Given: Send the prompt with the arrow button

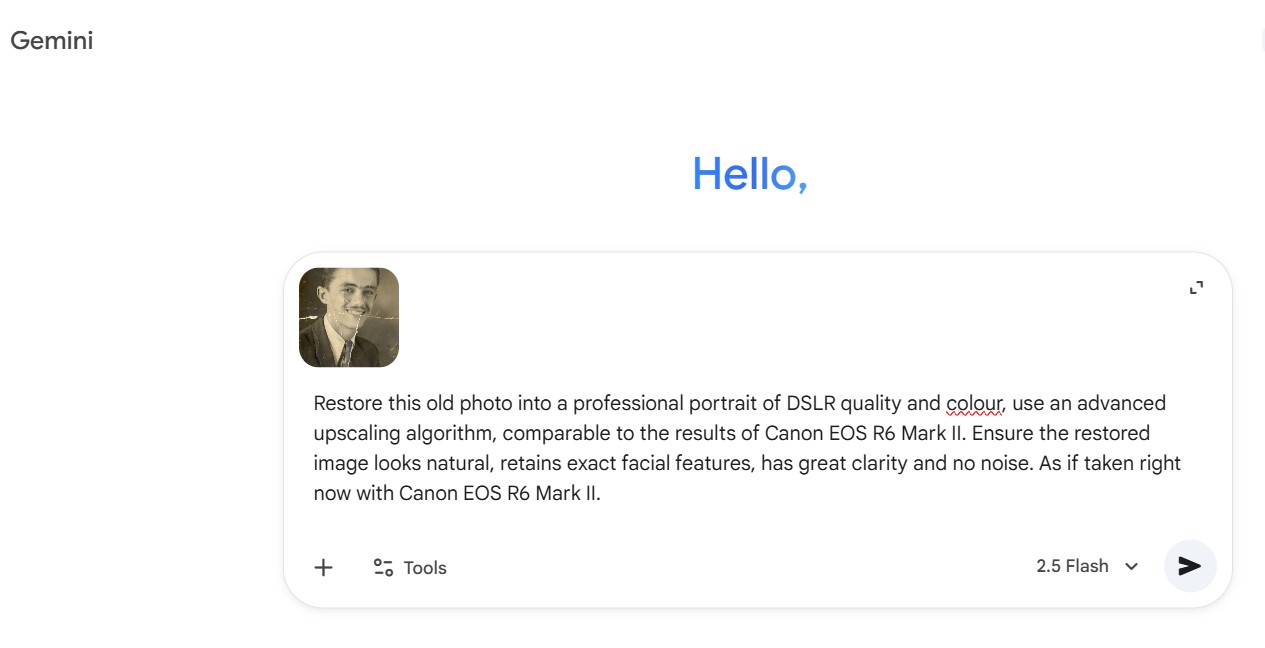Looking at the screenshot, I should click(1189, 566).
